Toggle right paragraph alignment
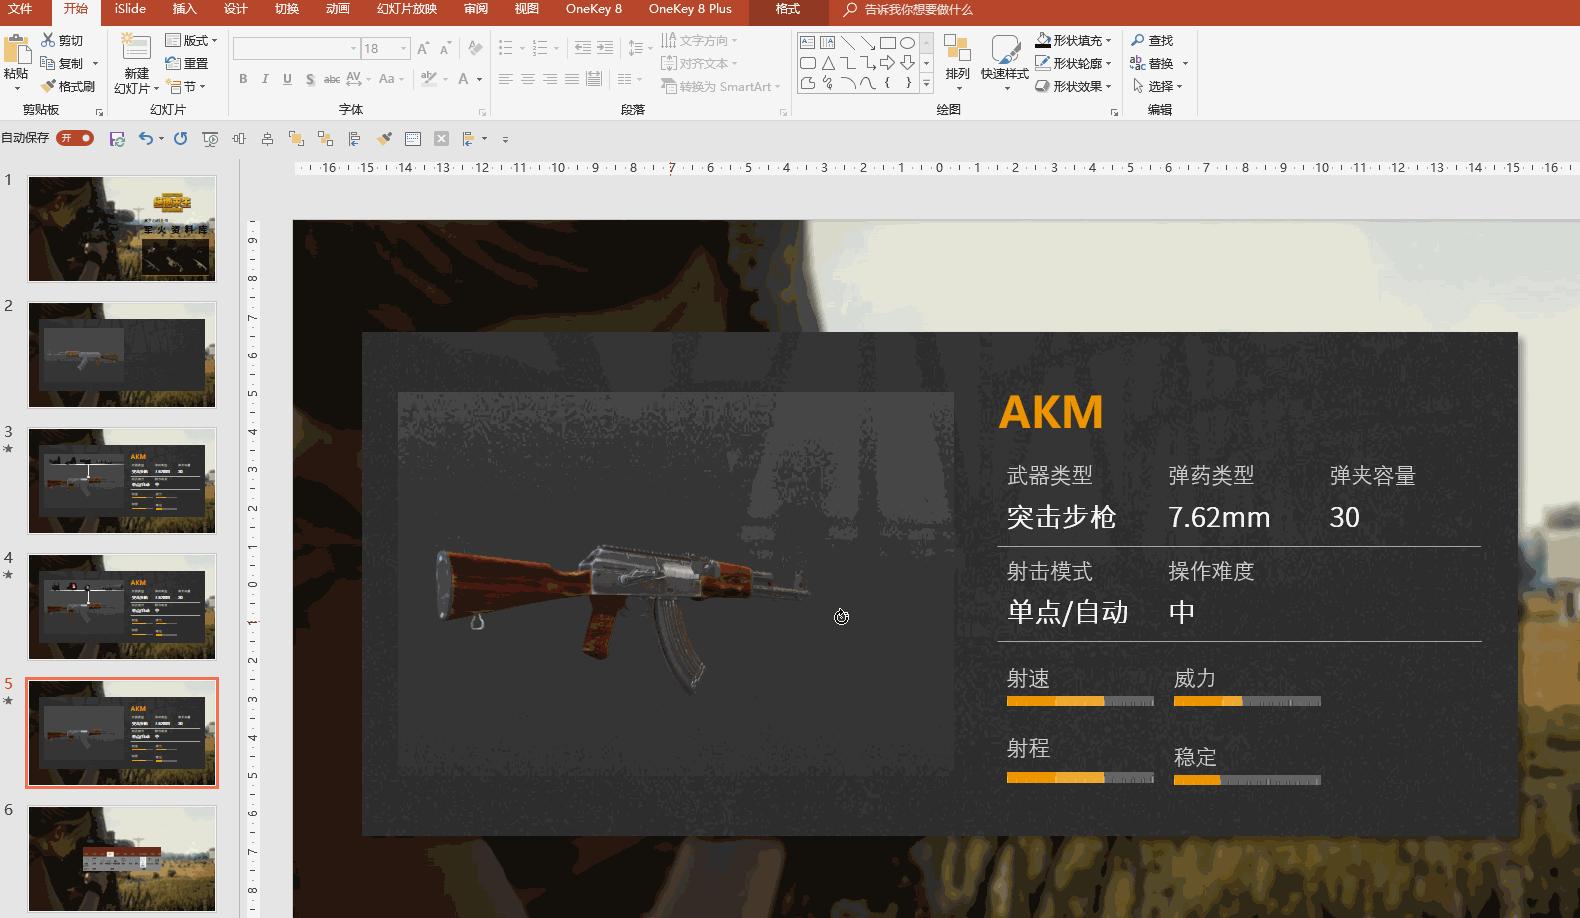Screen dimensions: 1580x918 (x=550, y=79)
